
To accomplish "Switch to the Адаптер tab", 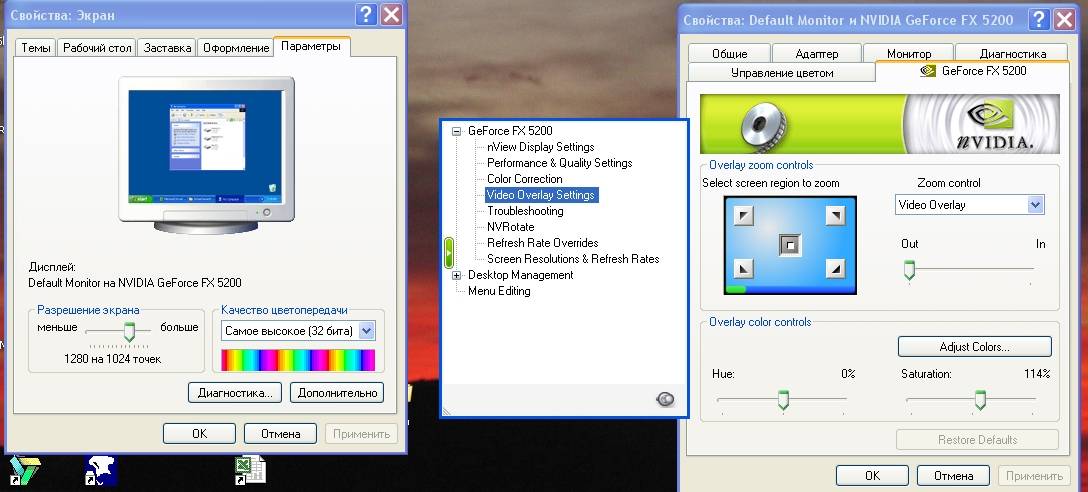I will click(817, 53).
